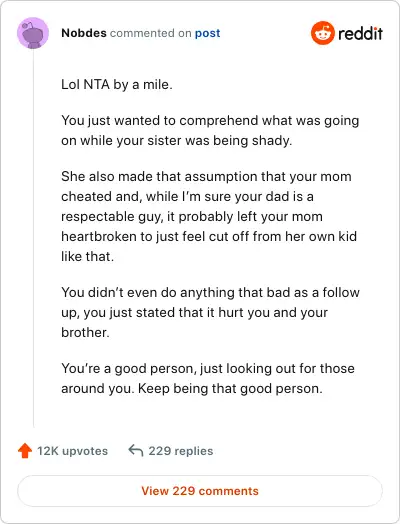Select the '12K upvotes' count text
400x524 pixels.
click(73, 451)
